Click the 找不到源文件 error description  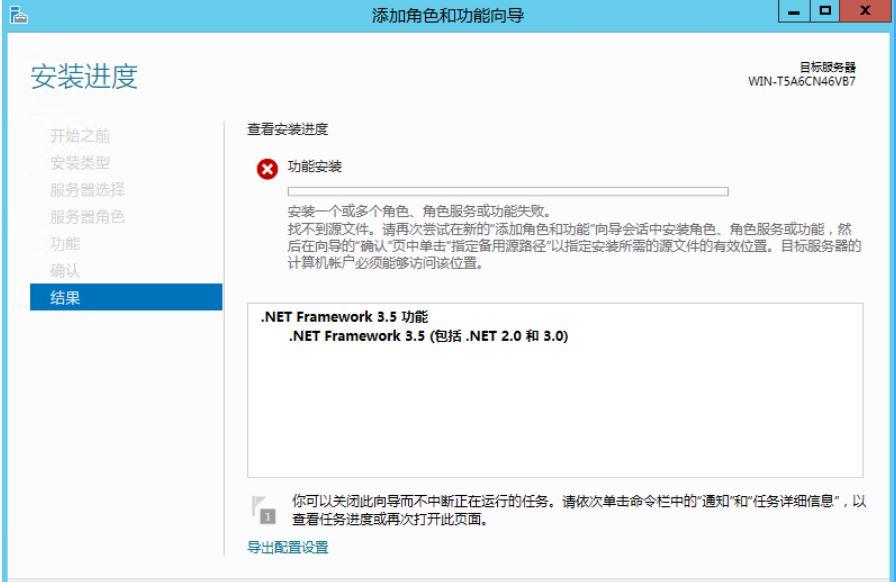coord(574,246)
